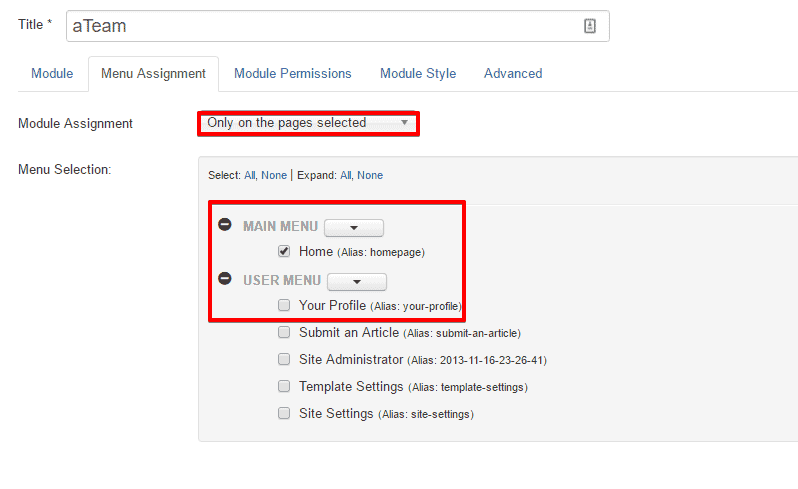Uncheck the Home menu item checkbox
Image resolution: width=798 pixels, height=489 pixels.
(284, 252)
